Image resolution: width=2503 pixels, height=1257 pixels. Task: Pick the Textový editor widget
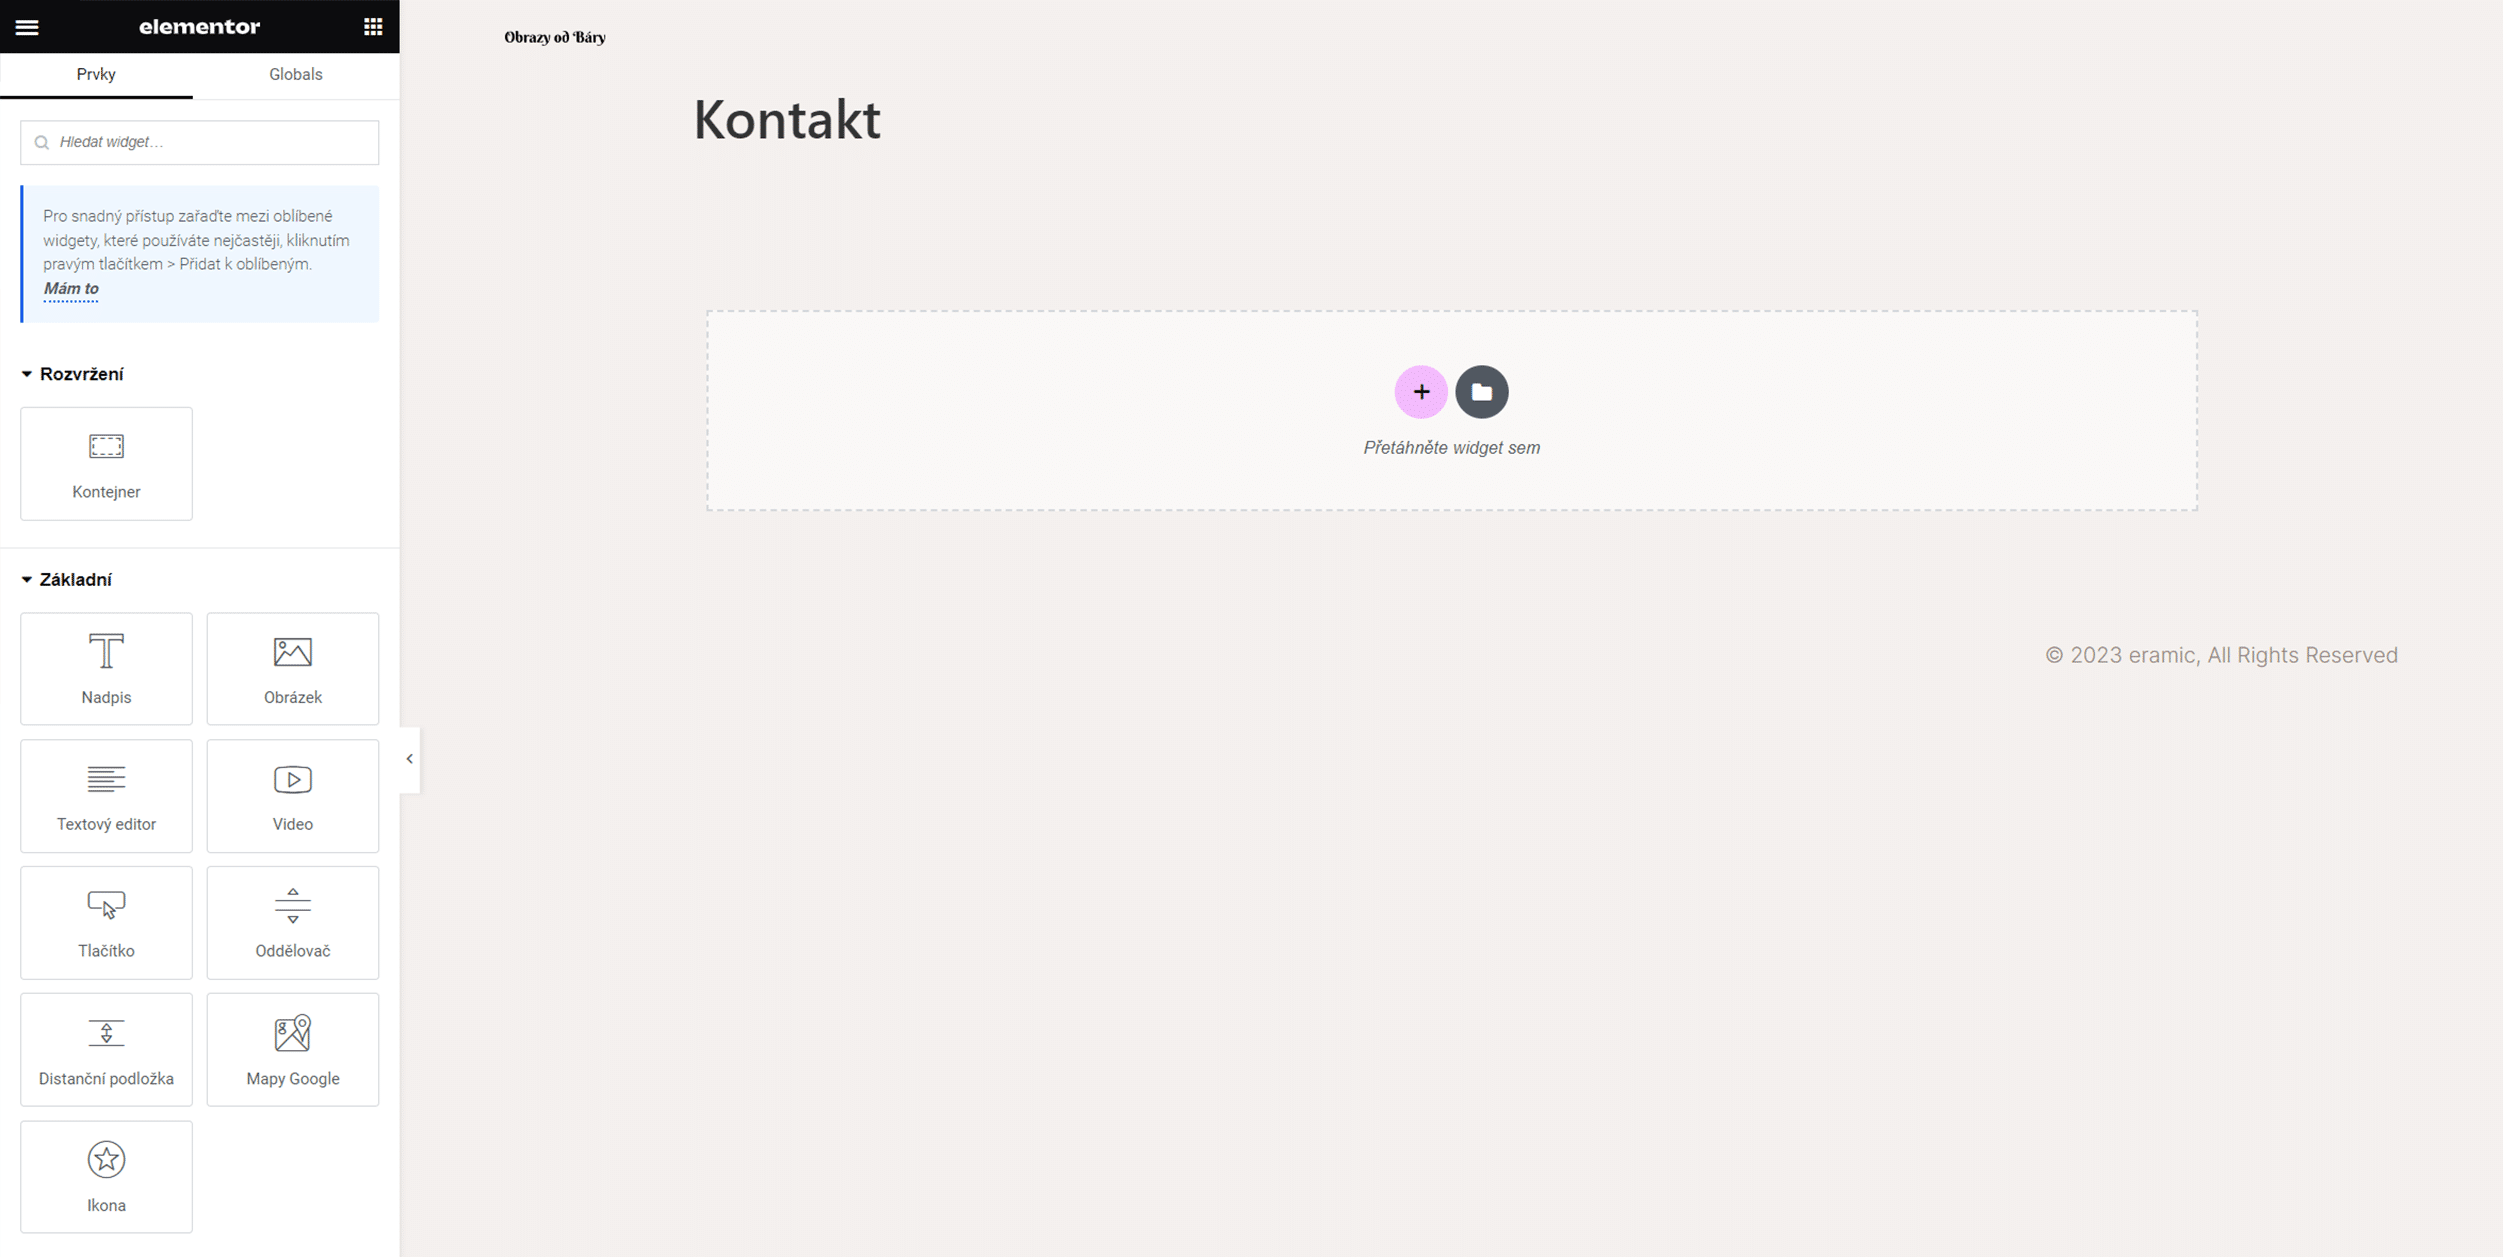tap(106, 796)
